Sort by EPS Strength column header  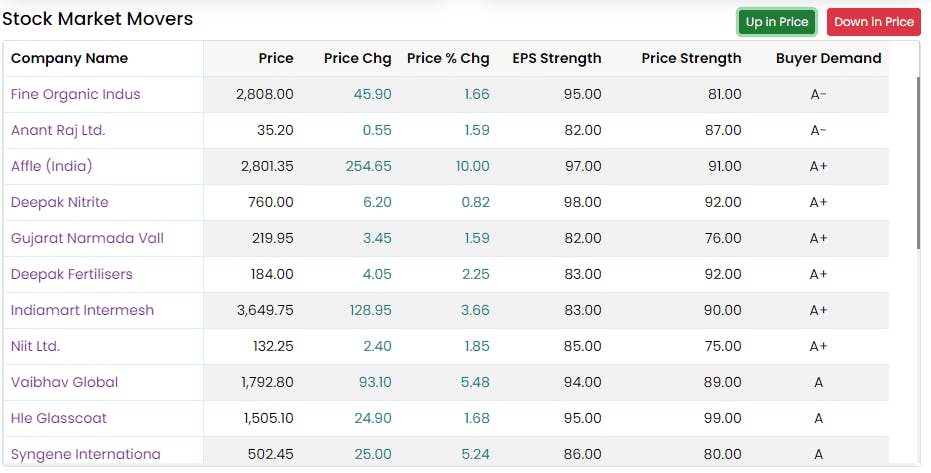click(x=557, y=58)
